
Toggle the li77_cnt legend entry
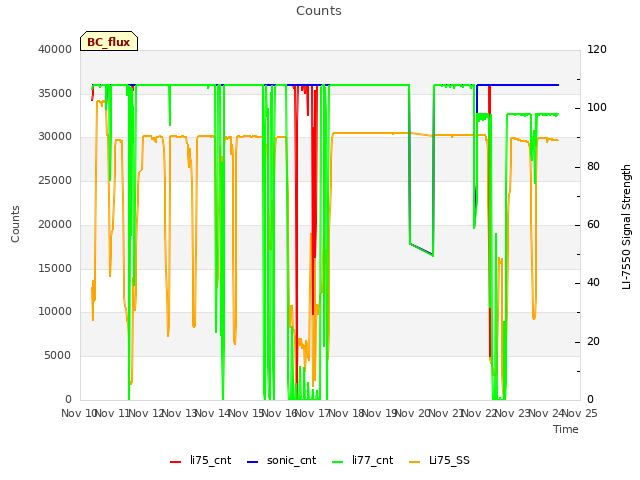(362, 460)
